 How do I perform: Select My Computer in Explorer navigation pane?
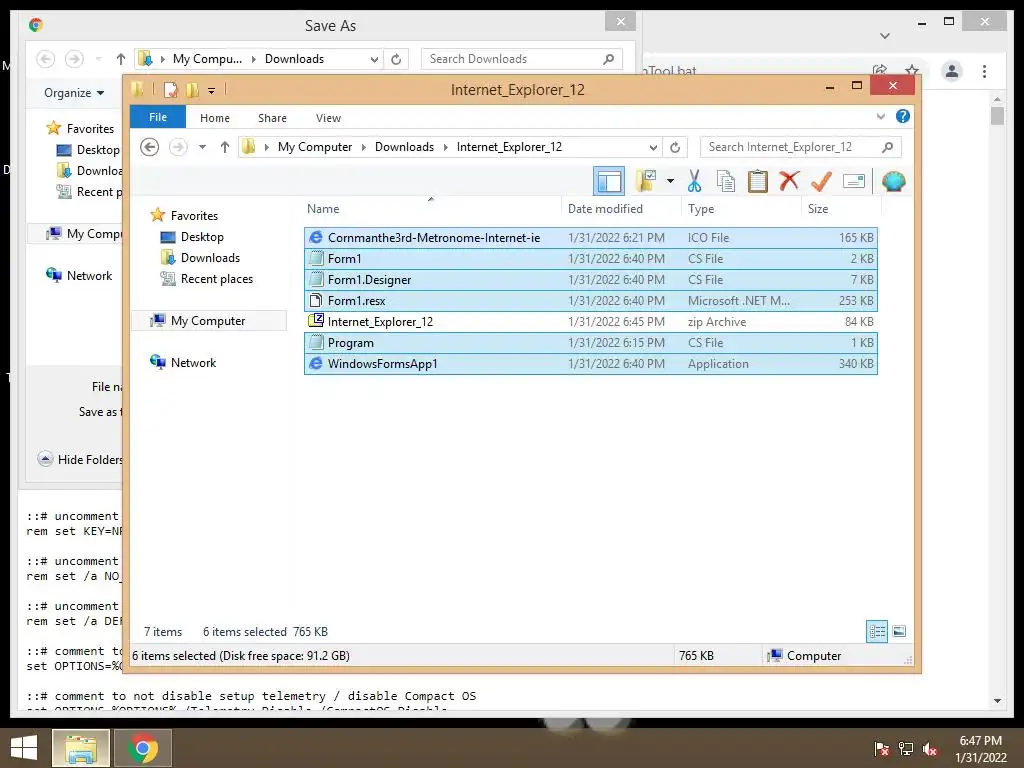click(209, 321)
